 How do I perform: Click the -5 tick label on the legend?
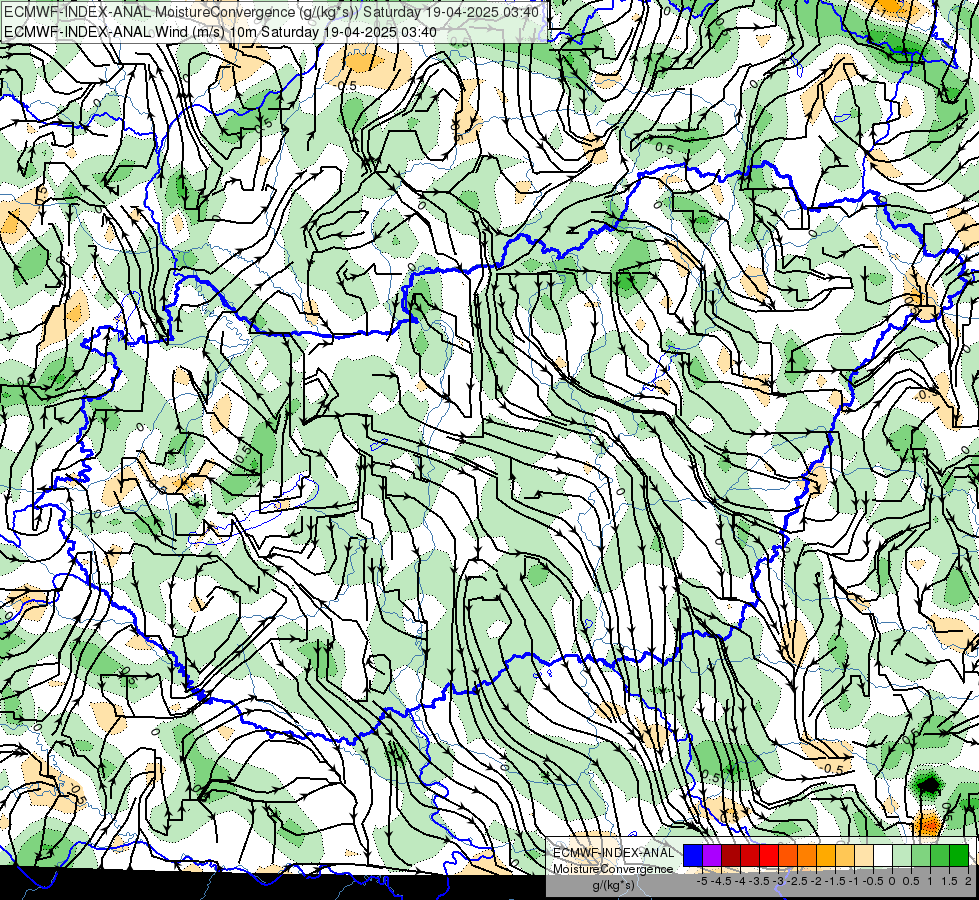click(x=702, y=881)
